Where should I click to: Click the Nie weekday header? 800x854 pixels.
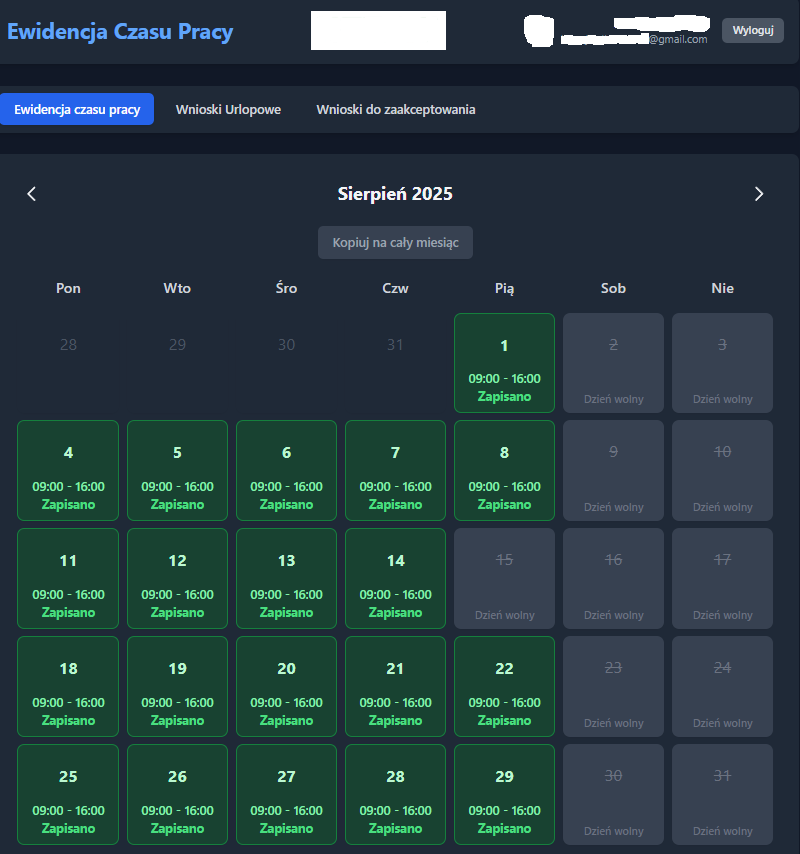click(722, 288)
